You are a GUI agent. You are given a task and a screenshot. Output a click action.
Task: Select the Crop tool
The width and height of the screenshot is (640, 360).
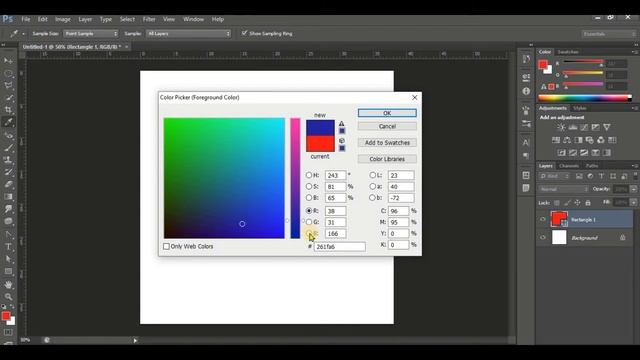pyautogui.click(x=8, y=110)
